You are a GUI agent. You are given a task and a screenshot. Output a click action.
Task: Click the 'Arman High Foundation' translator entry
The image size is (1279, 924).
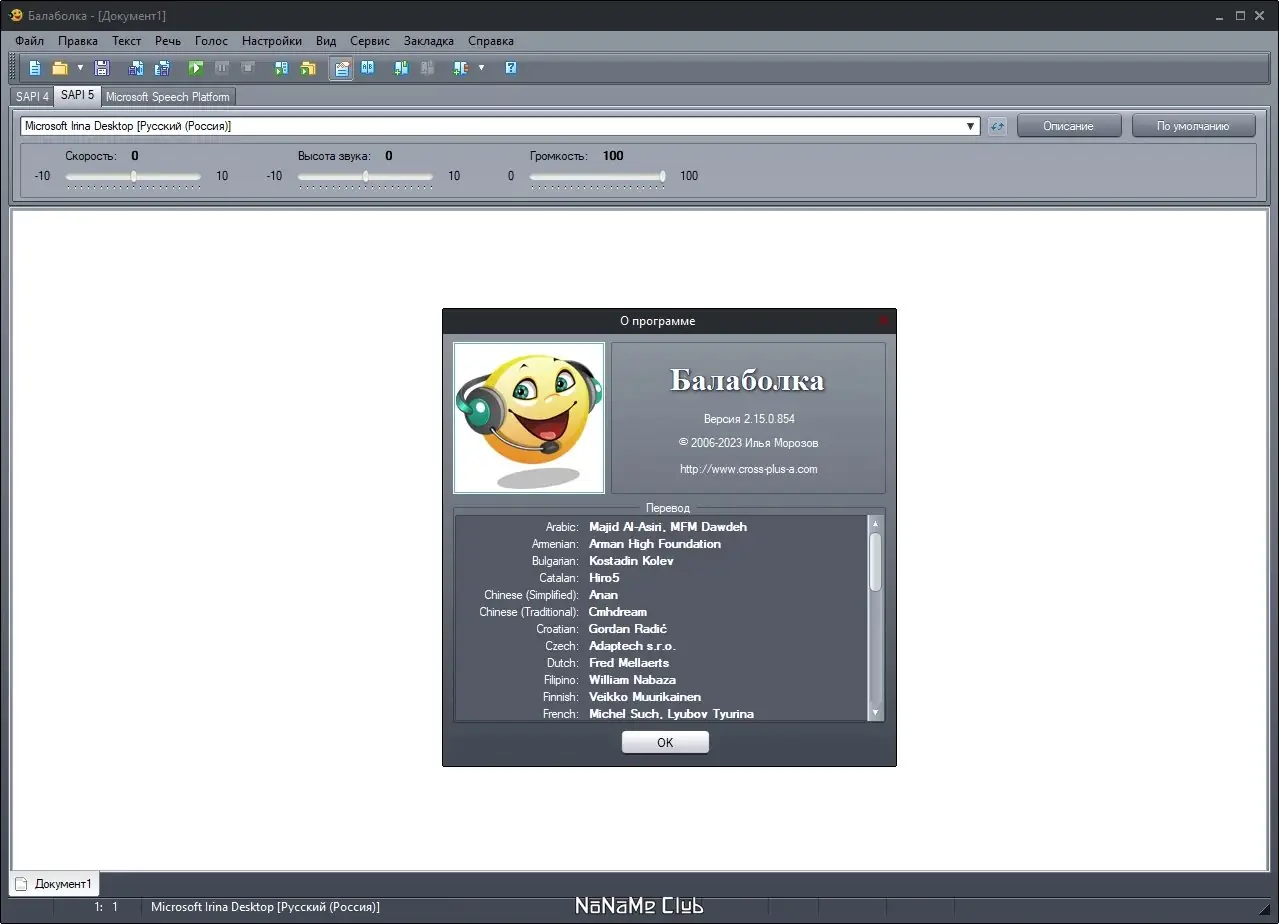655,544
